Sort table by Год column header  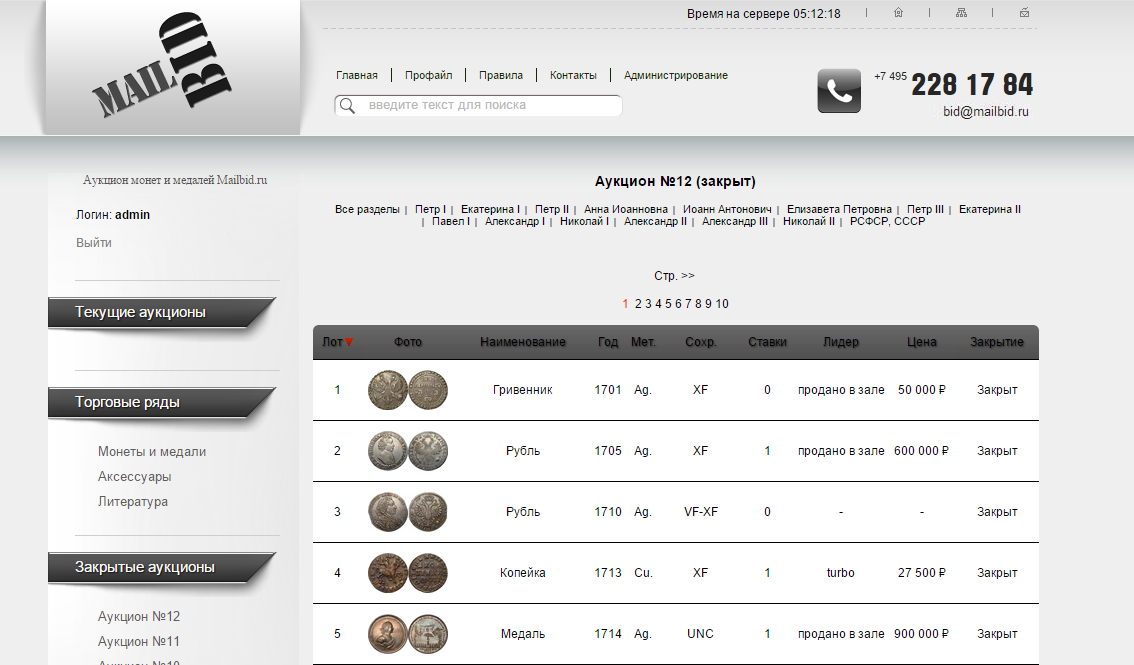pos(608,342)
